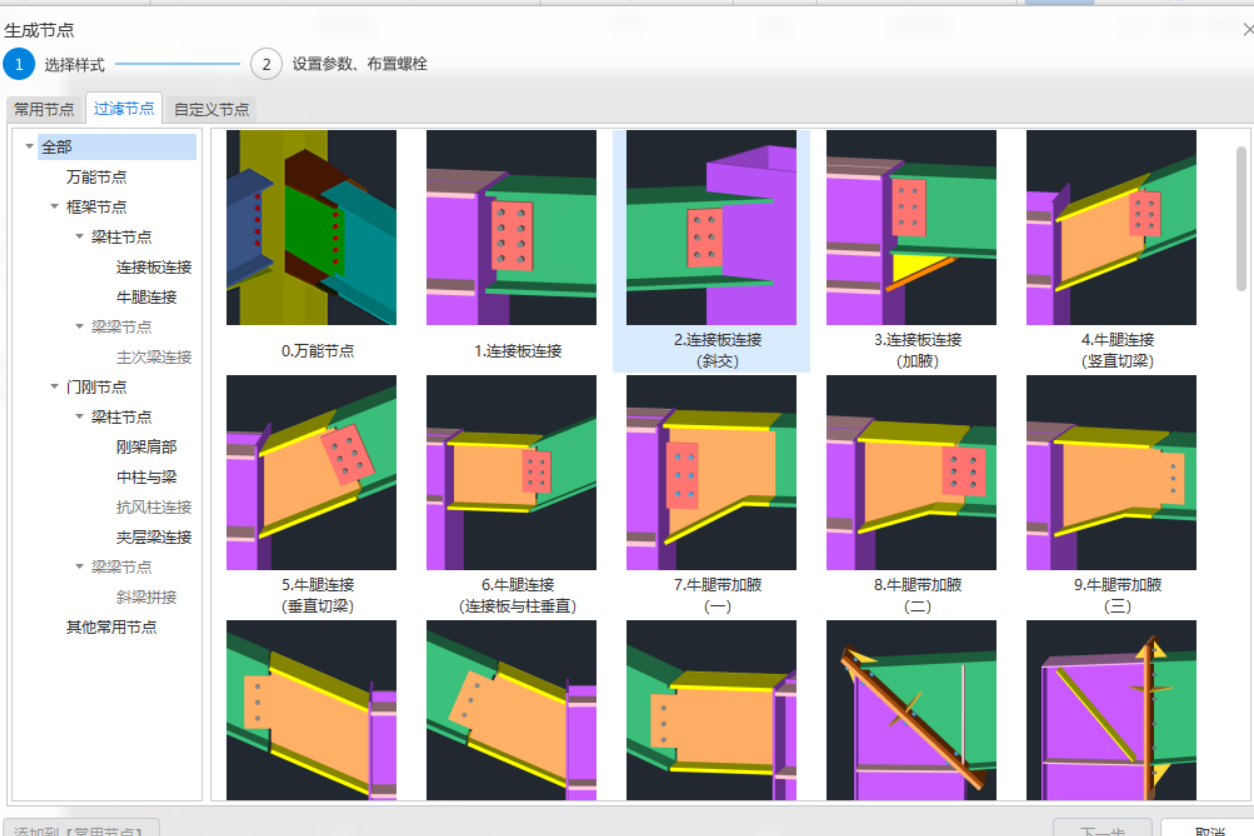Select the 8.牛腿带加腋(二) thumbnail
1254x836 pixels.
pyautogui.click(x=911, y=472)
